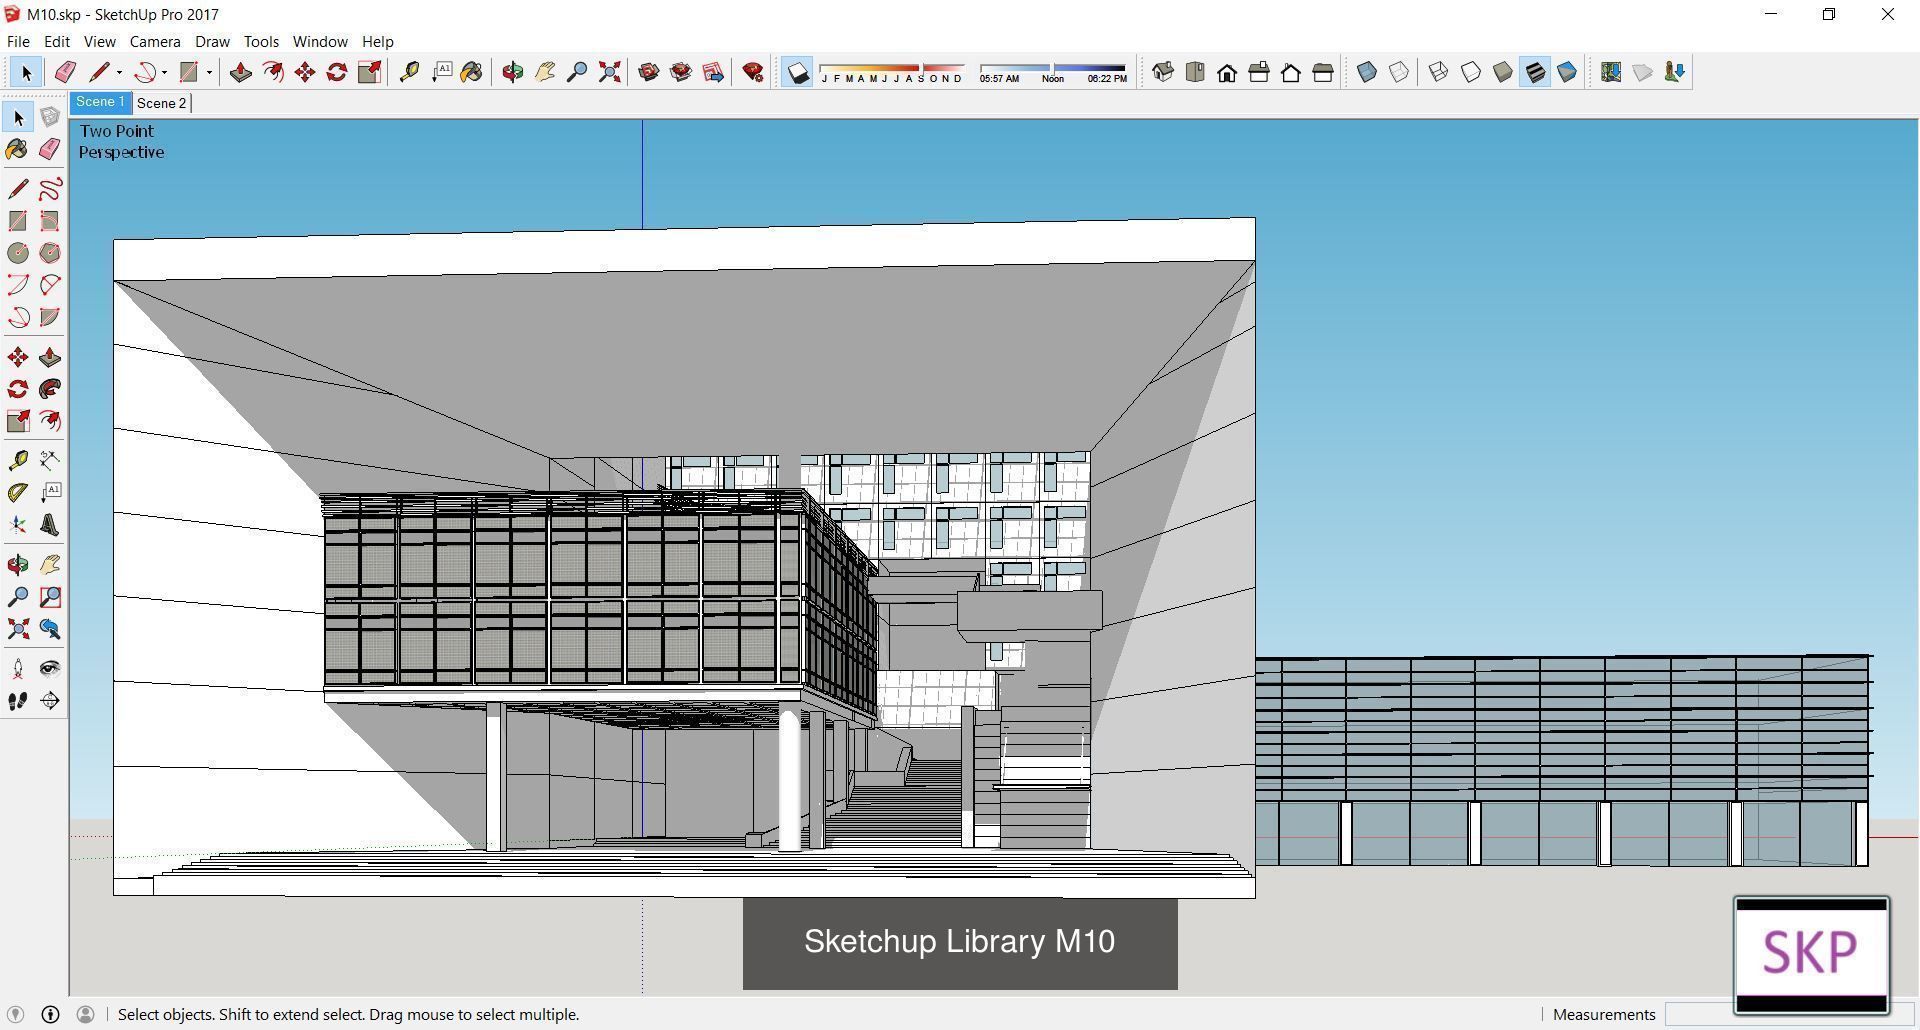Enable Shaded With Textures style

point(1535,72)
